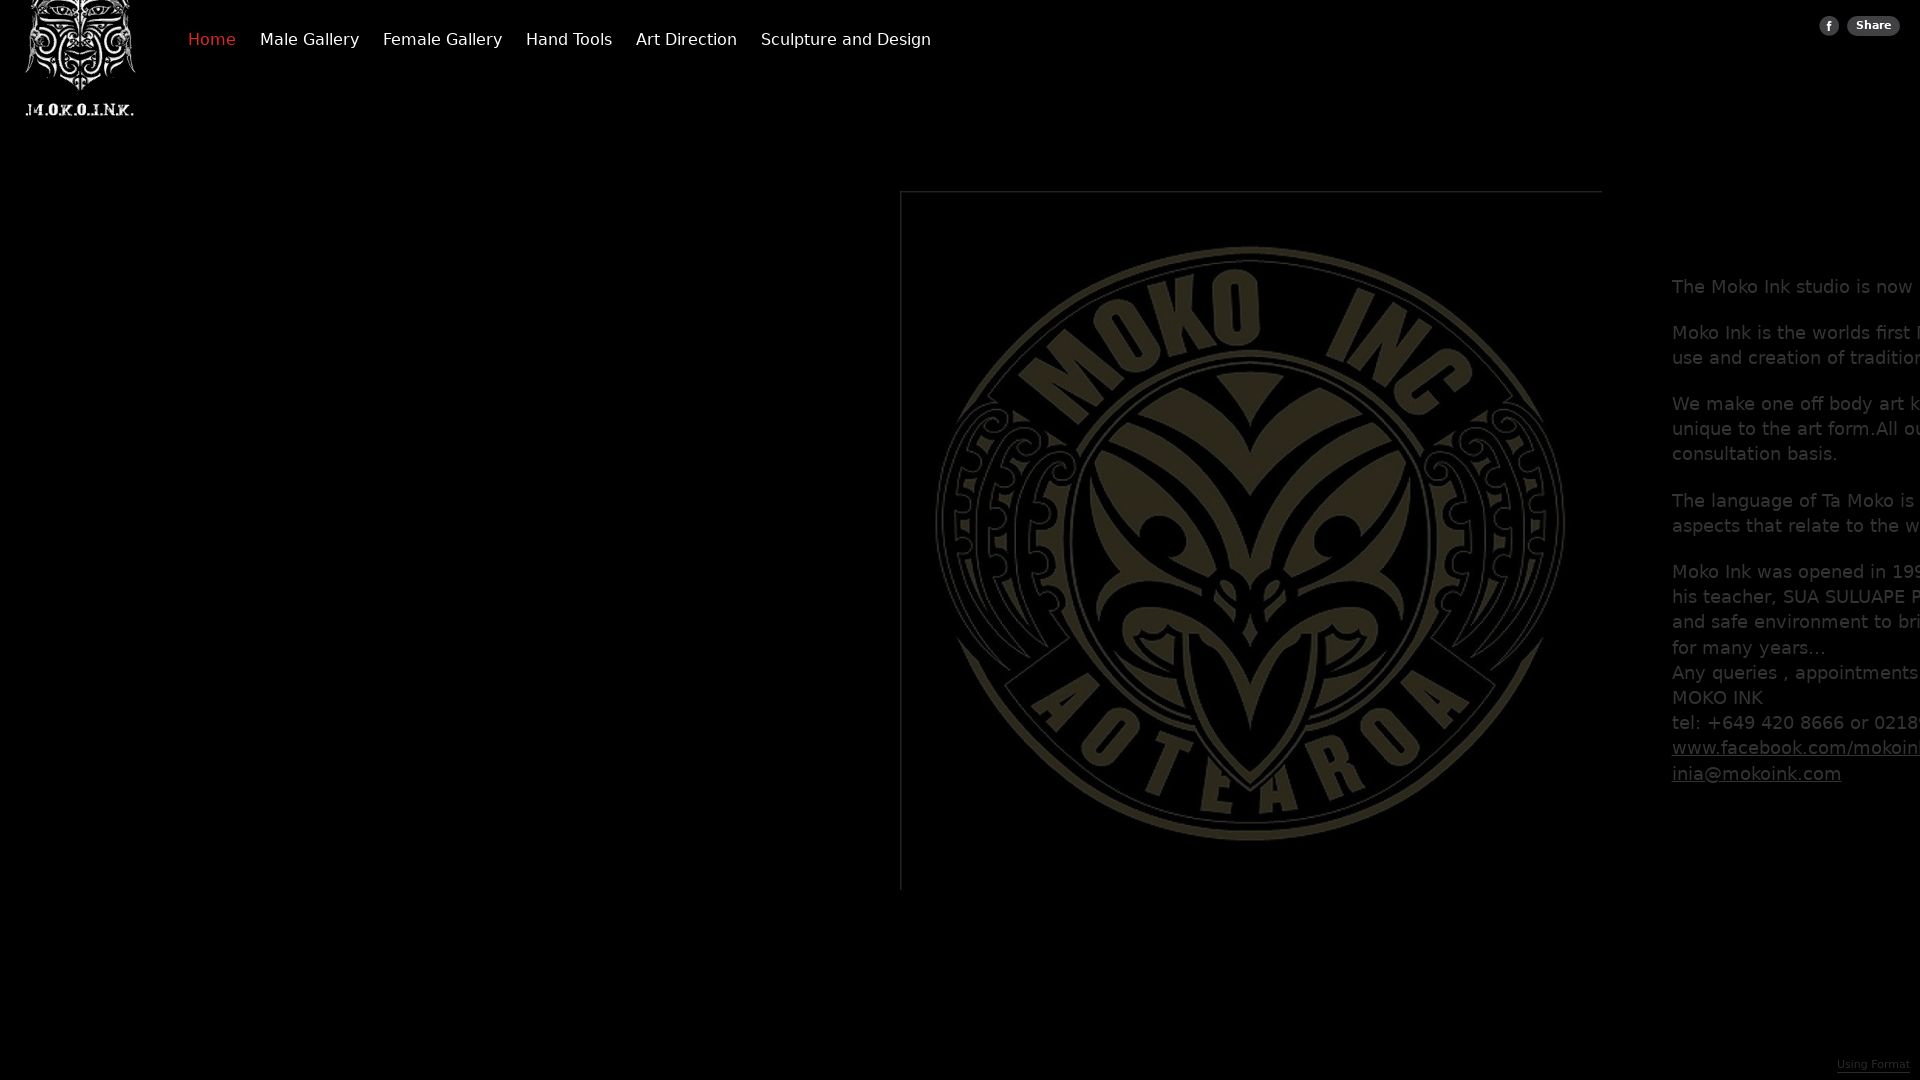Open the Facebook icon link
The height and width of the screenshot is (1080, 1920).
click(x=1829, y=26)
